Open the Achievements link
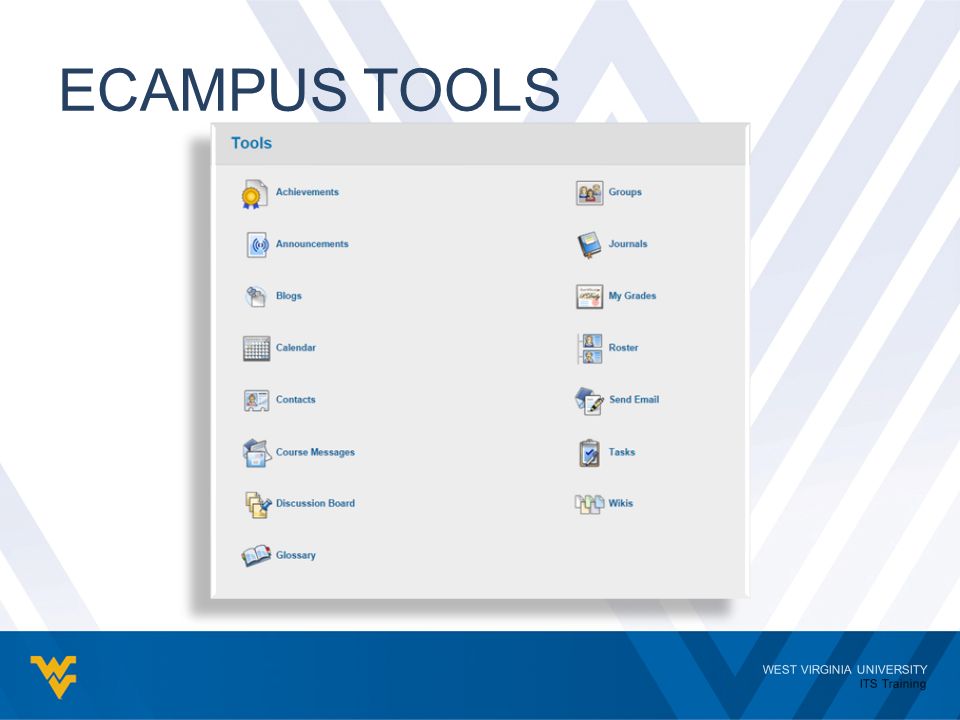The image size is (960, 720). coord(307,192)
